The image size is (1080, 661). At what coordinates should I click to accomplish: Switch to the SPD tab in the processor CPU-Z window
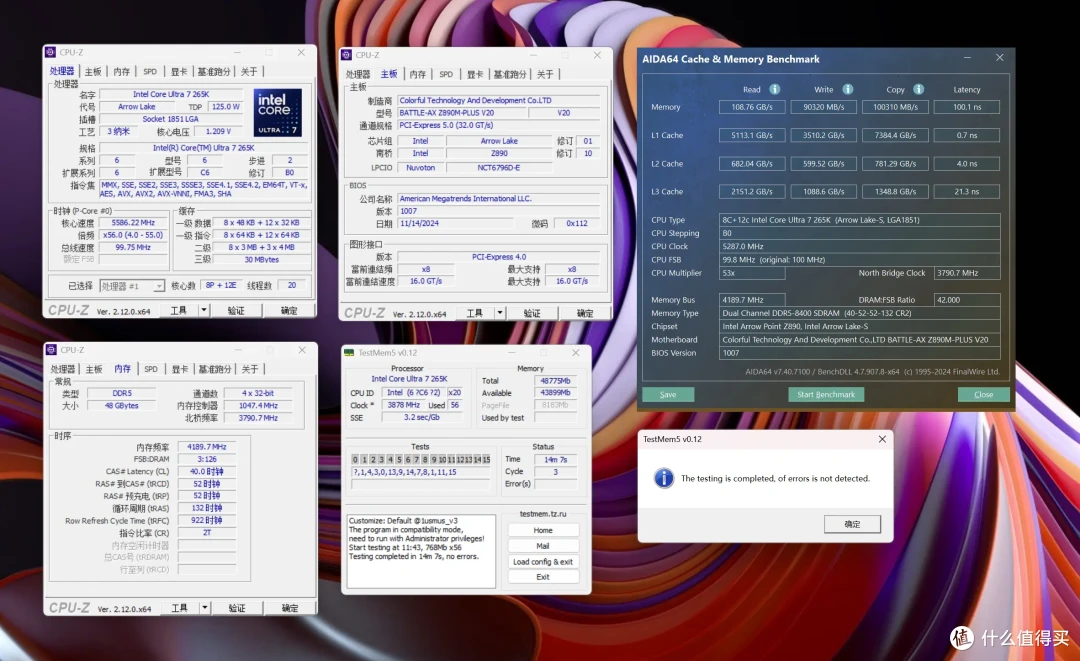(150, 72)
